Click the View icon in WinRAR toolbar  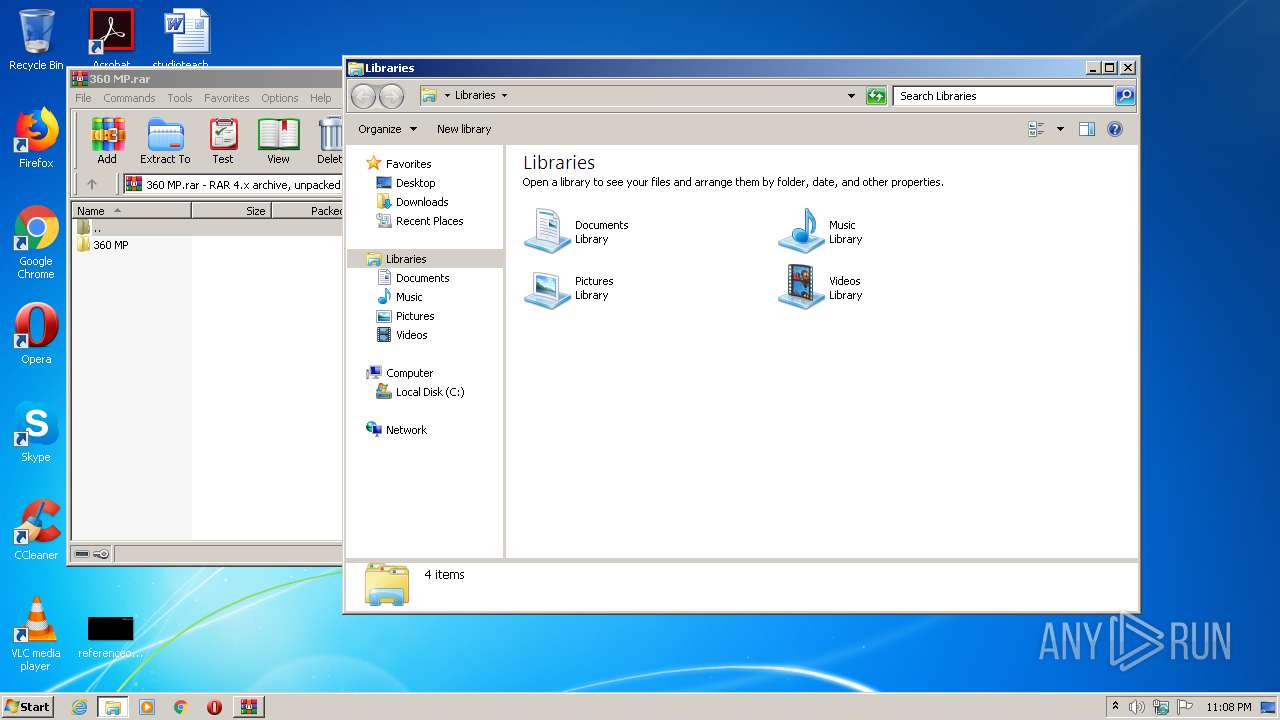coord(278,141)
